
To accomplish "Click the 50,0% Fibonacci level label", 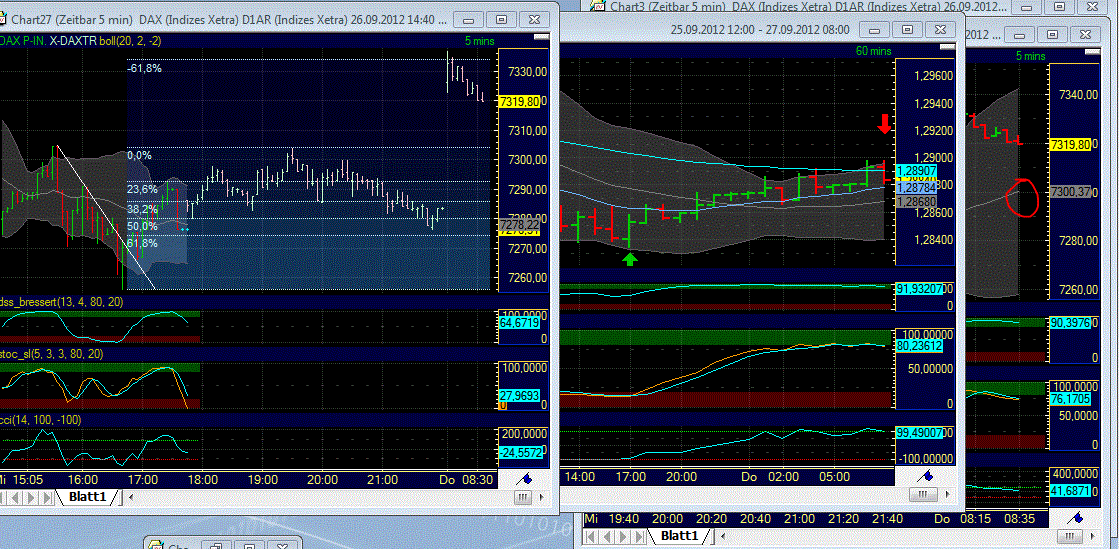I will click(x=142, y=226).
